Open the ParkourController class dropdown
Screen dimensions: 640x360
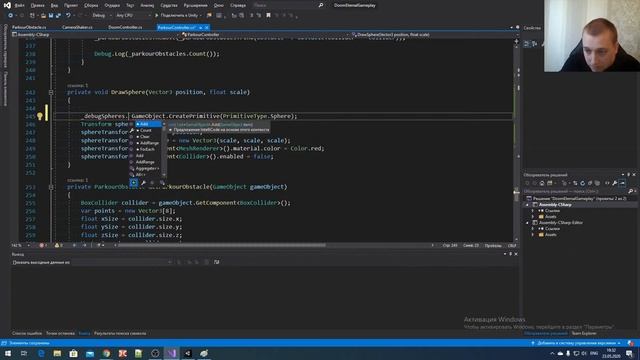click(265, 35)
